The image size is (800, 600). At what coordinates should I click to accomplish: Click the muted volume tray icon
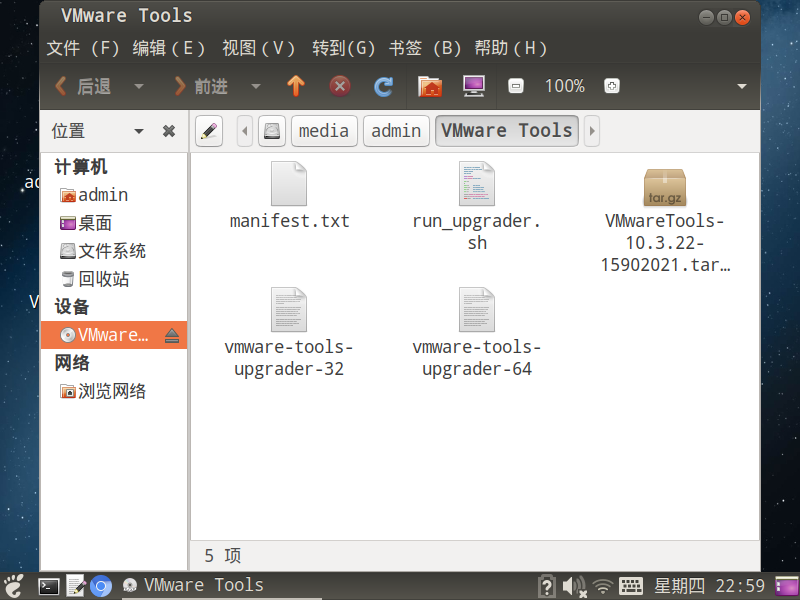(574, 587)
